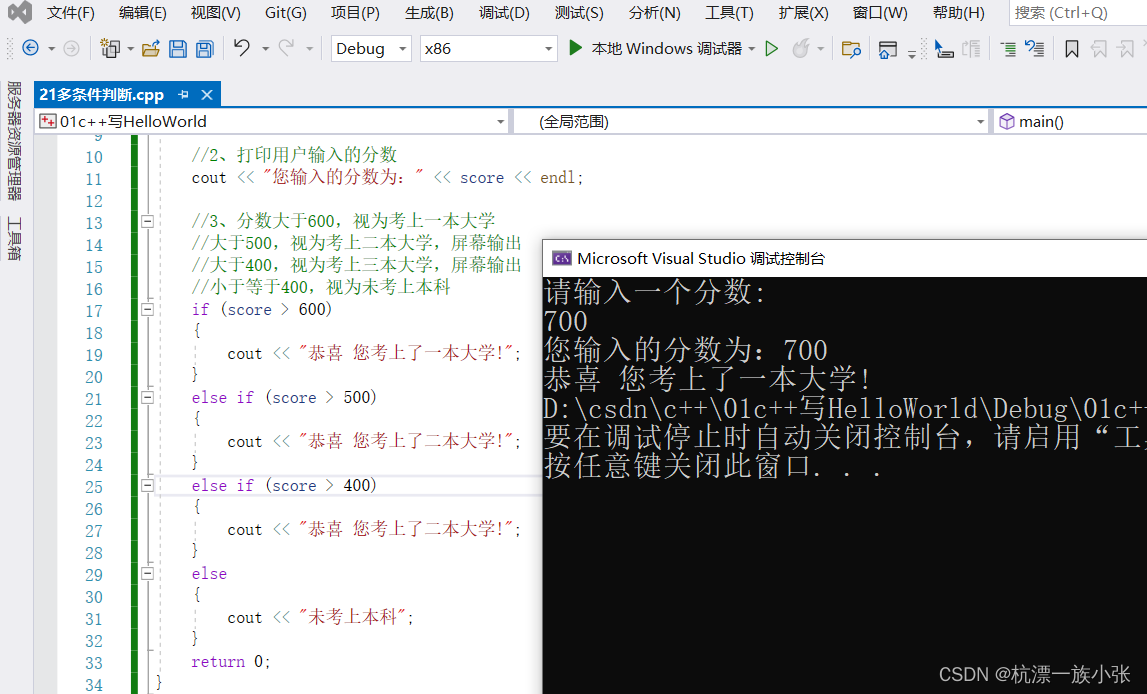Collapse the else if block at line 25
This screenshot has height=694, width=1147.
[x=147, y=486]
